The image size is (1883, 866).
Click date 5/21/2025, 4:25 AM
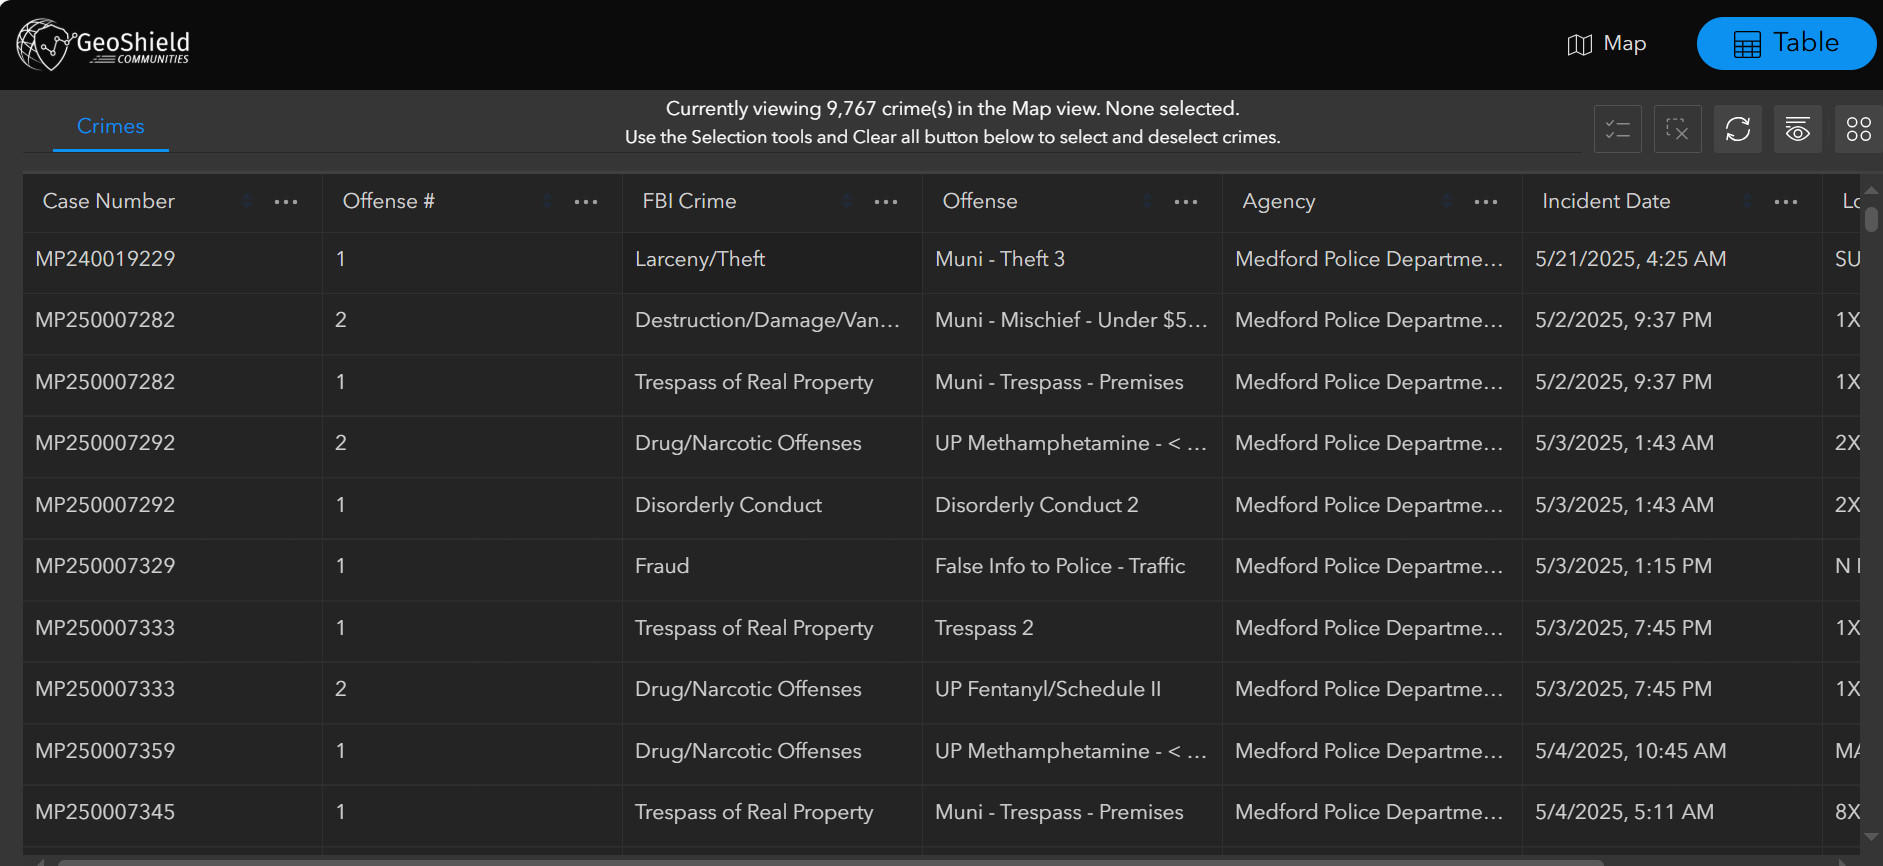(1631, 259)
